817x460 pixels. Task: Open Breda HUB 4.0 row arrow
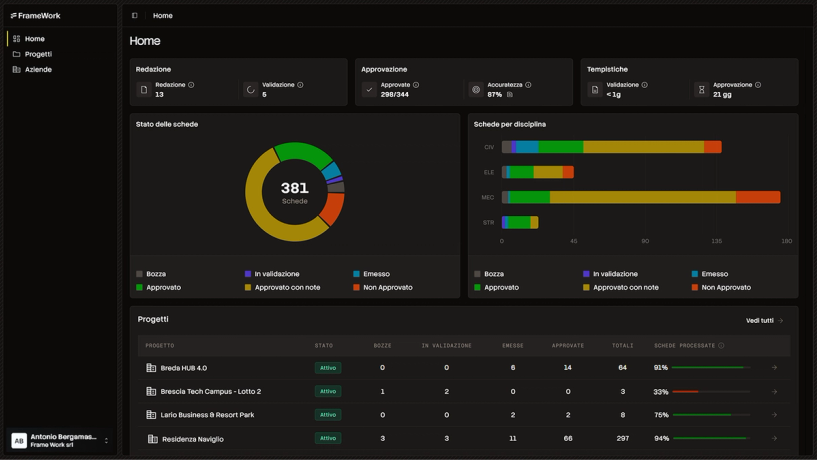pos(774,368)
